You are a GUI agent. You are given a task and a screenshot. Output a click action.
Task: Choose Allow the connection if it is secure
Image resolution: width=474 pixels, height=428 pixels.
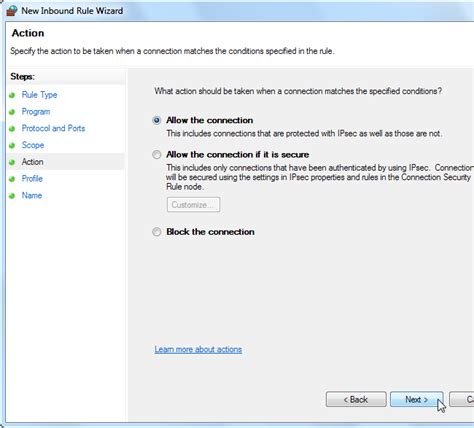click(x=157, y=155)
